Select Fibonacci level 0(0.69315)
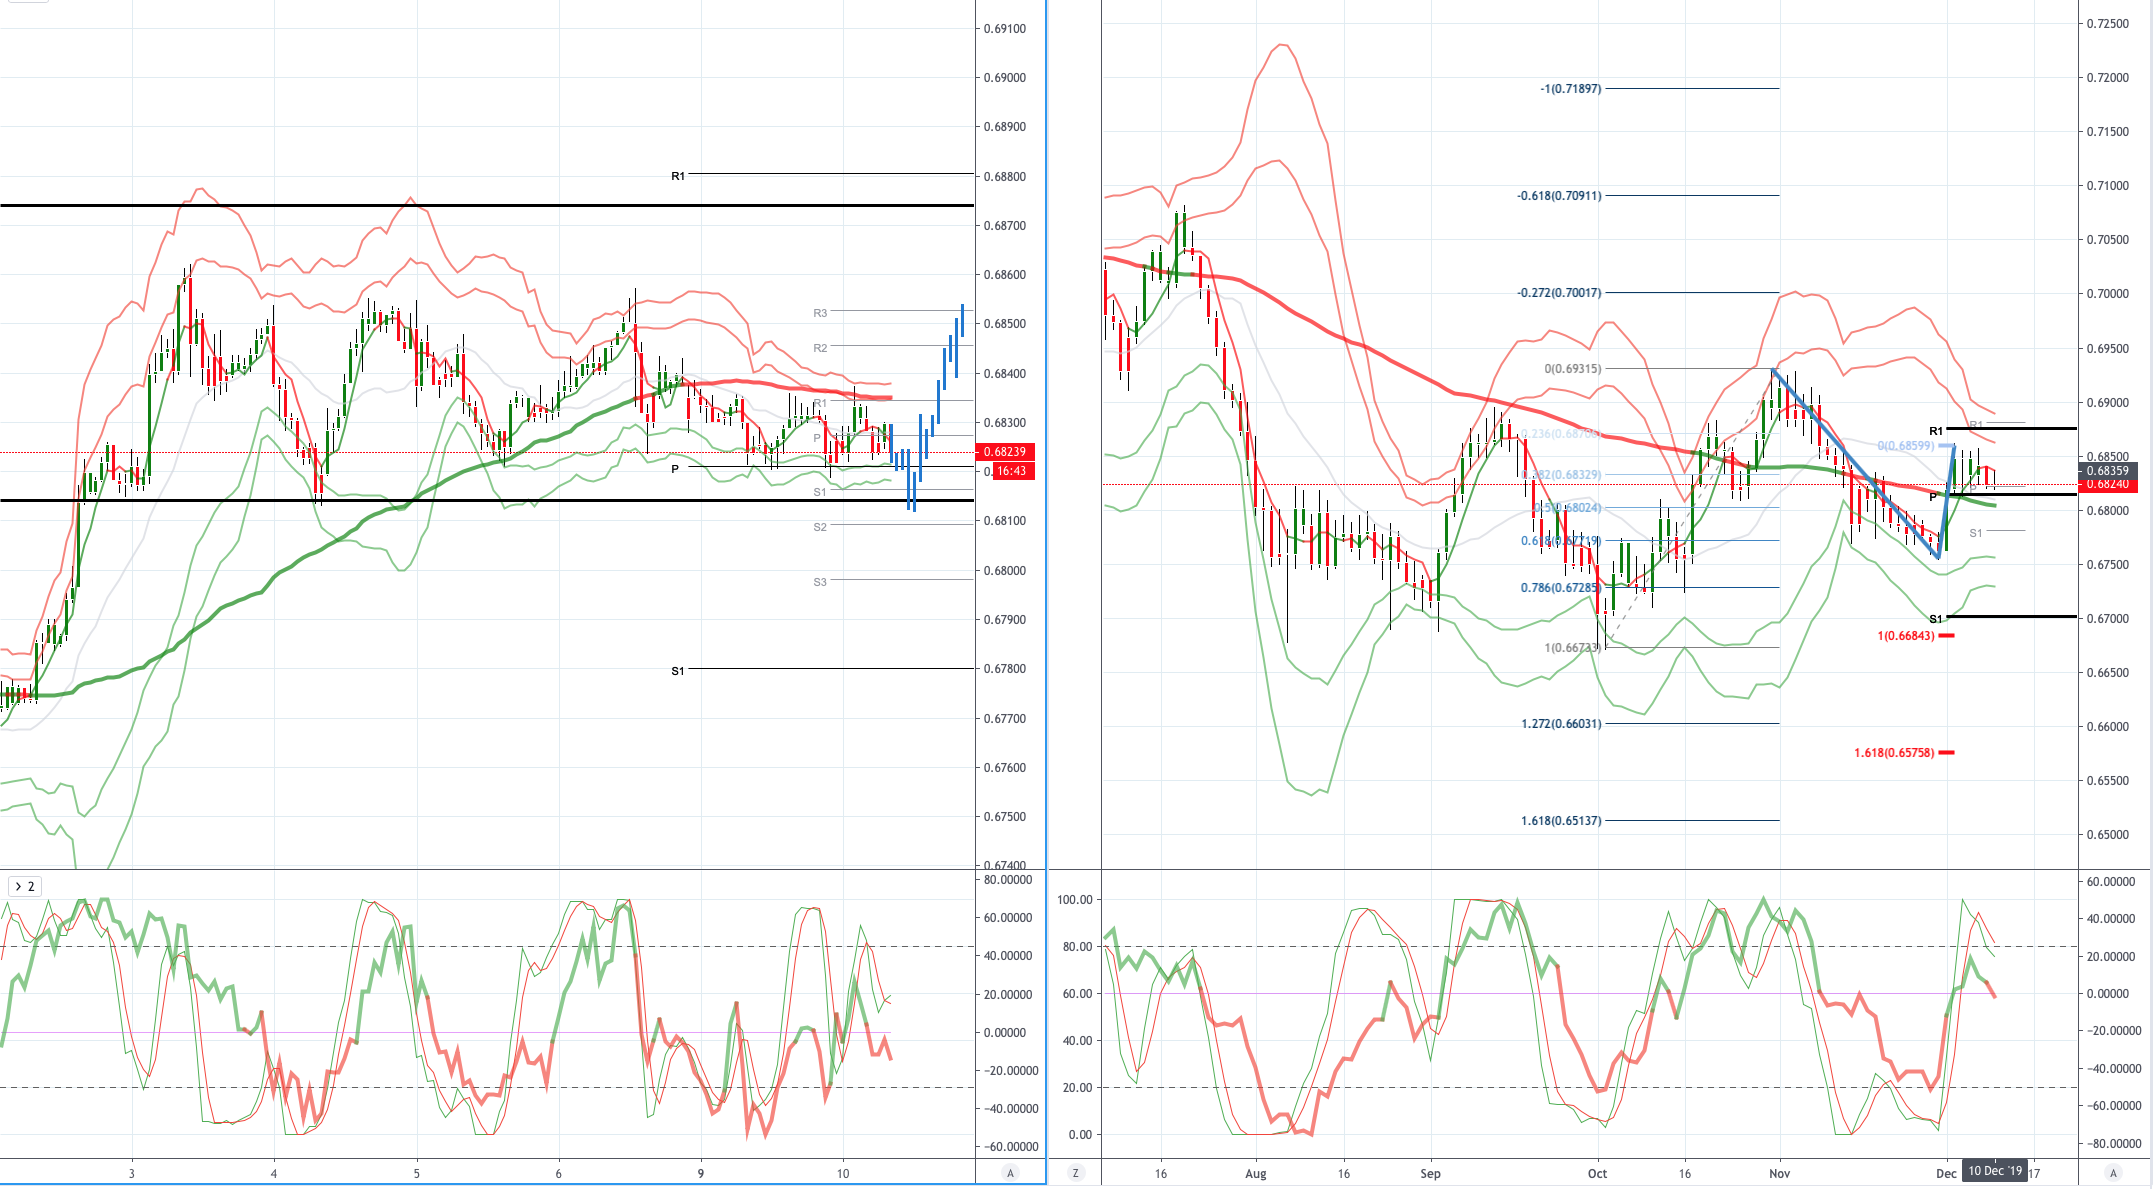 click(x=1572, y=369)
